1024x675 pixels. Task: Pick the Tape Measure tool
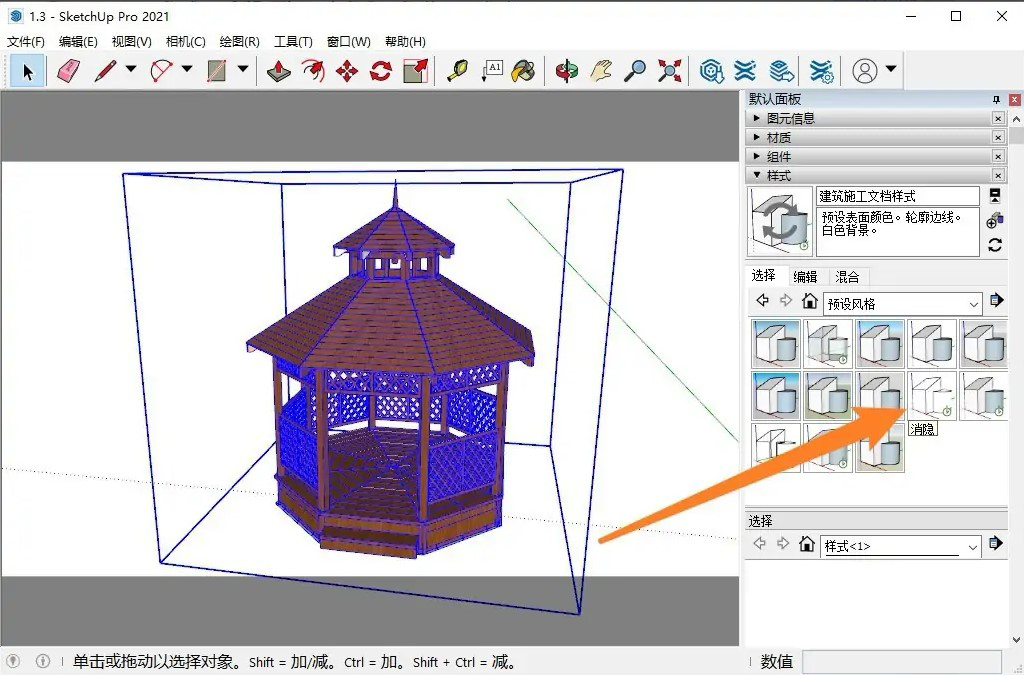point(457,71)
